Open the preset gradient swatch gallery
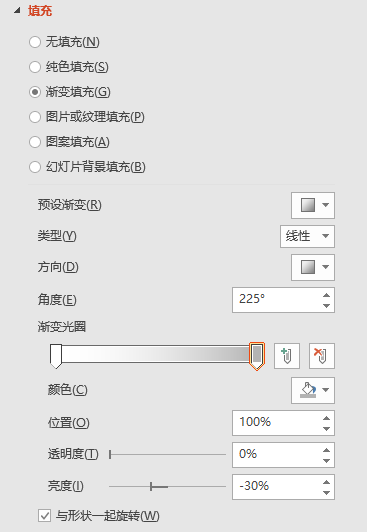The height and width of the screenshot is (532, 367). point(313,205)
